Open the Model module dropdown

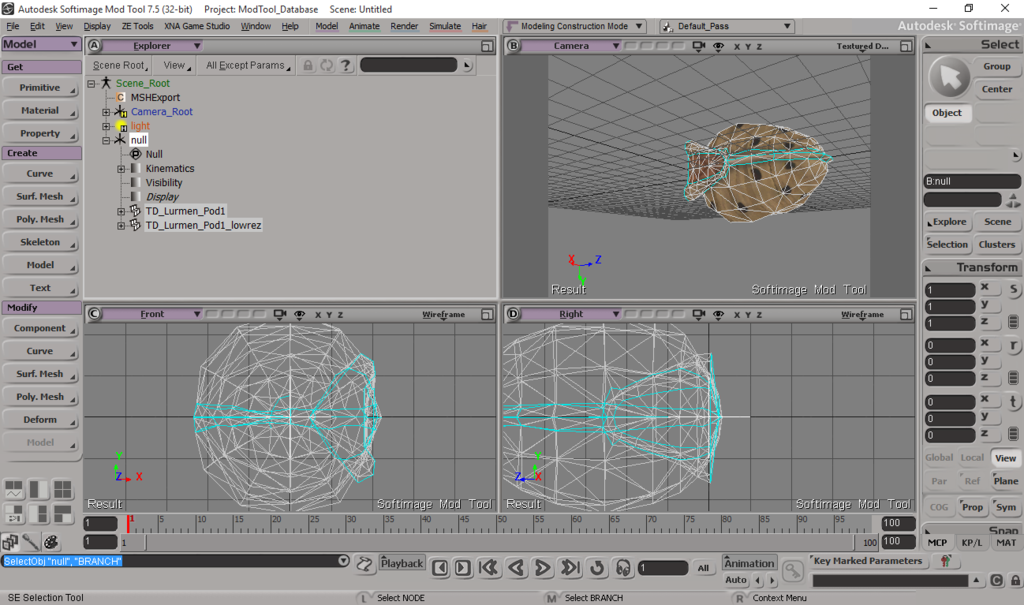(41, 44)
